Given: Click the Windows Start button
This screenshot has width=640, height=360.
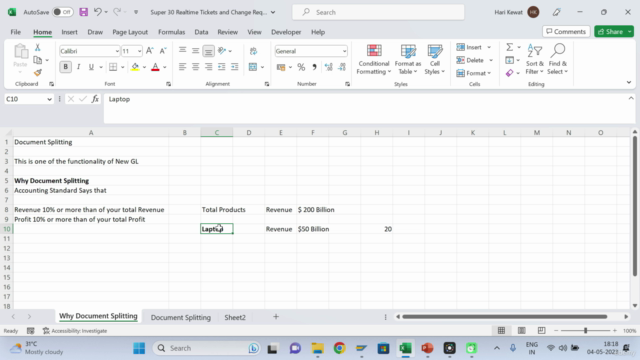Looking at the screenshot, I should click(139, 348).
